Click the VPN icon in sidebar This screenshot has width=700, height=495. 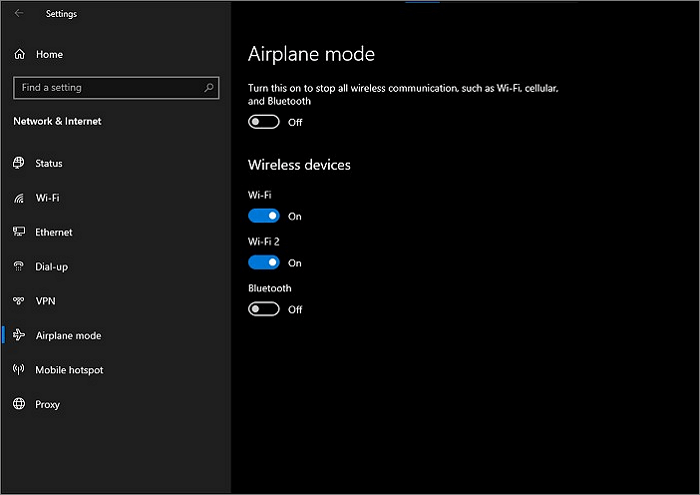click(18, 301)
